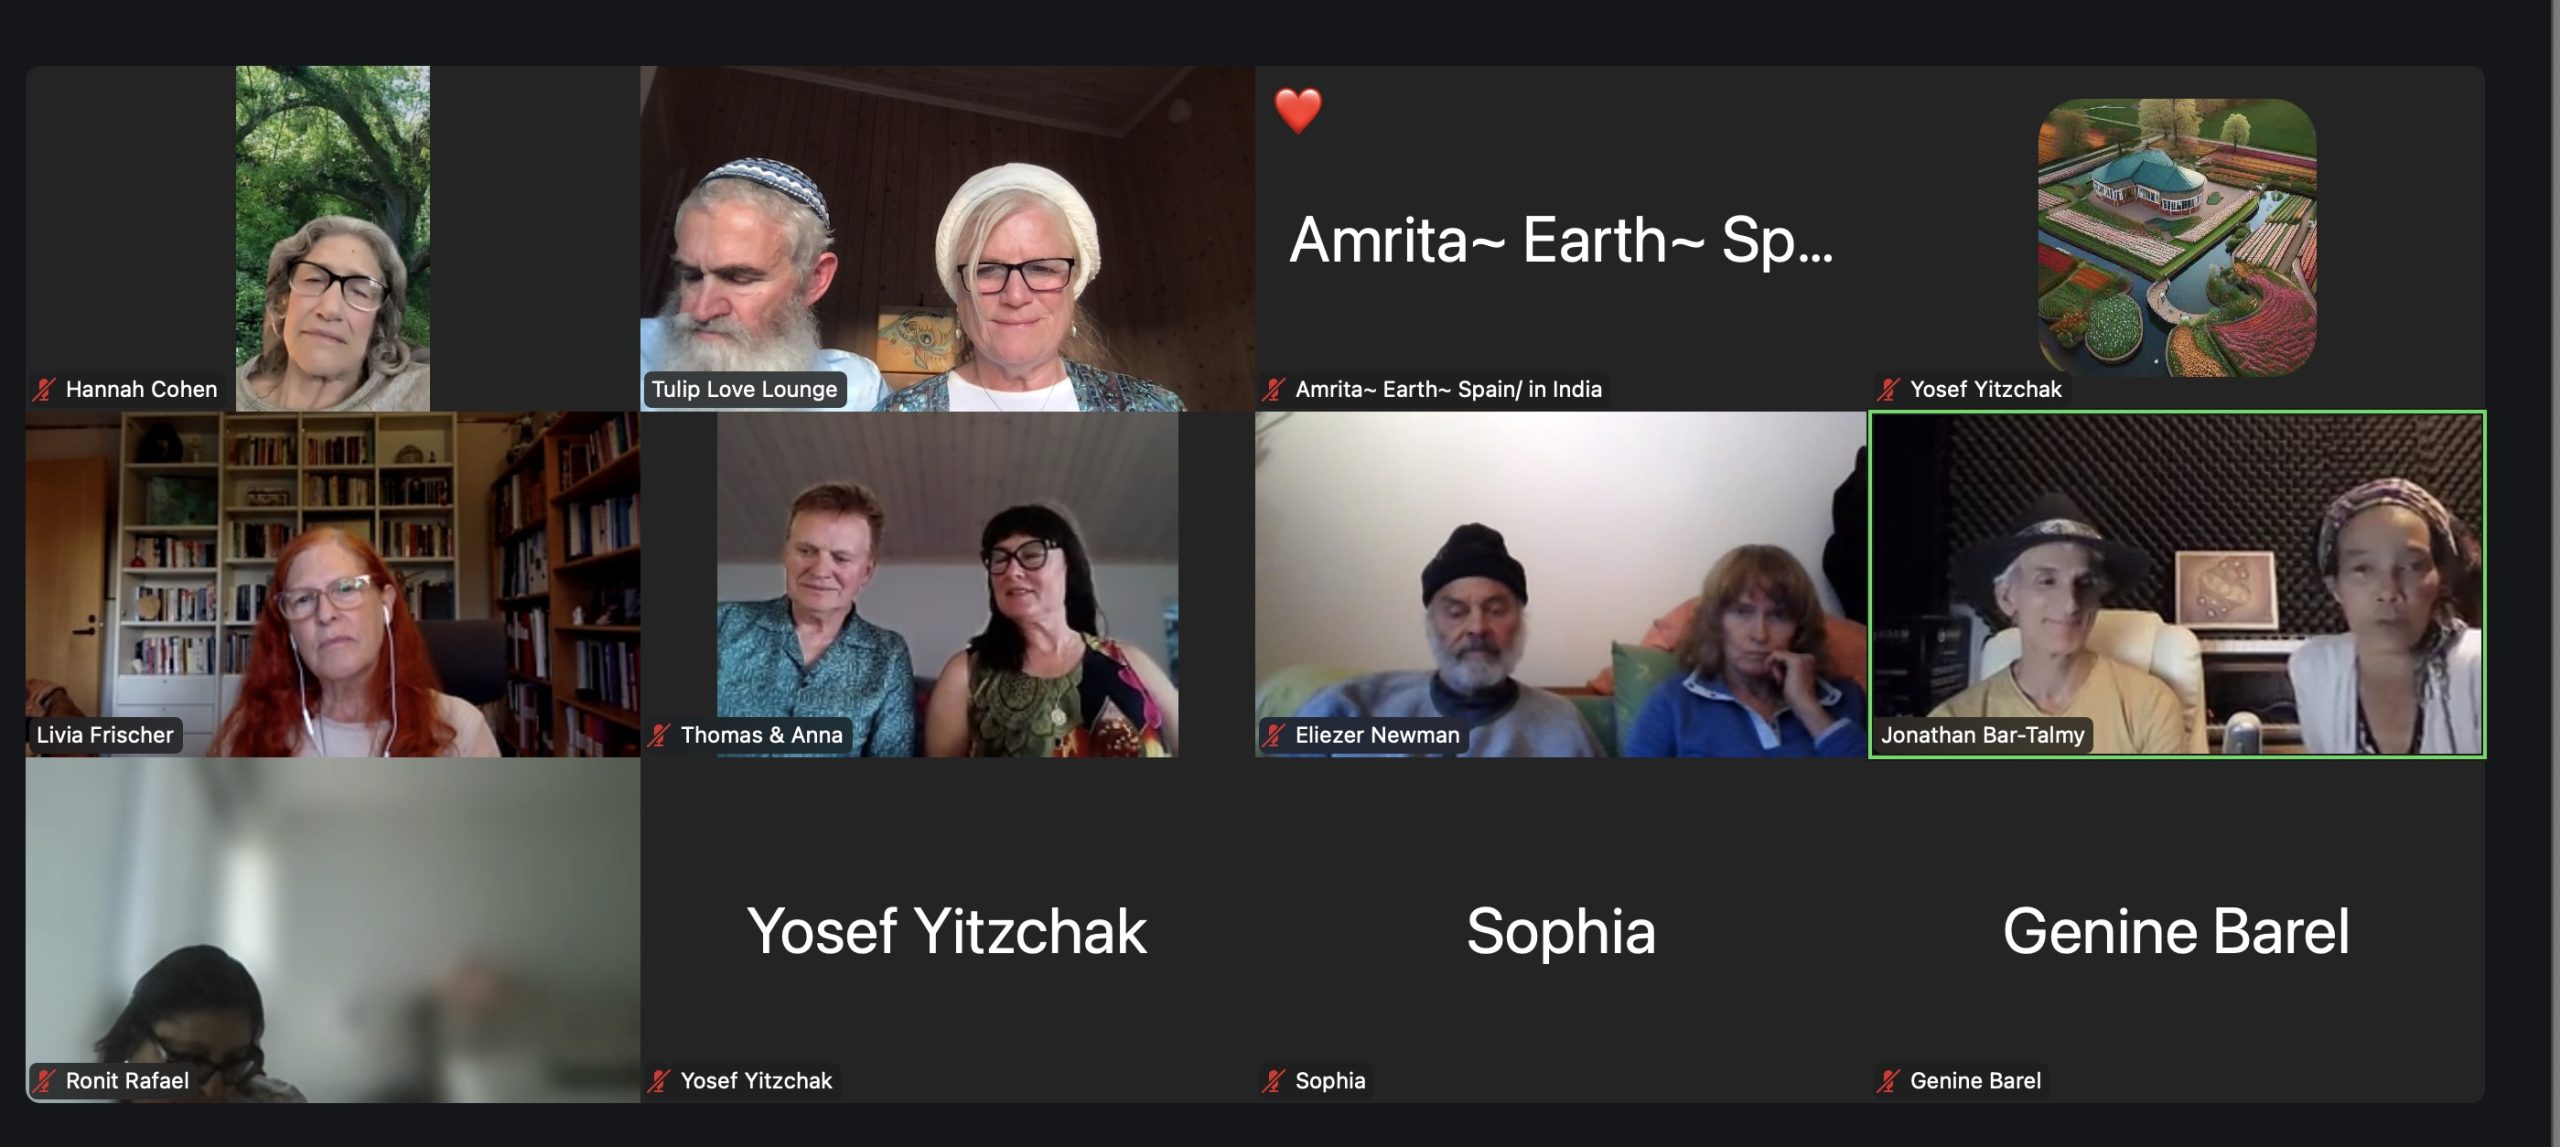The image size is (2560, 1147).
Task: Click Genine Barel's muted microphone icon
Action: click(x=1888, y=1080)
